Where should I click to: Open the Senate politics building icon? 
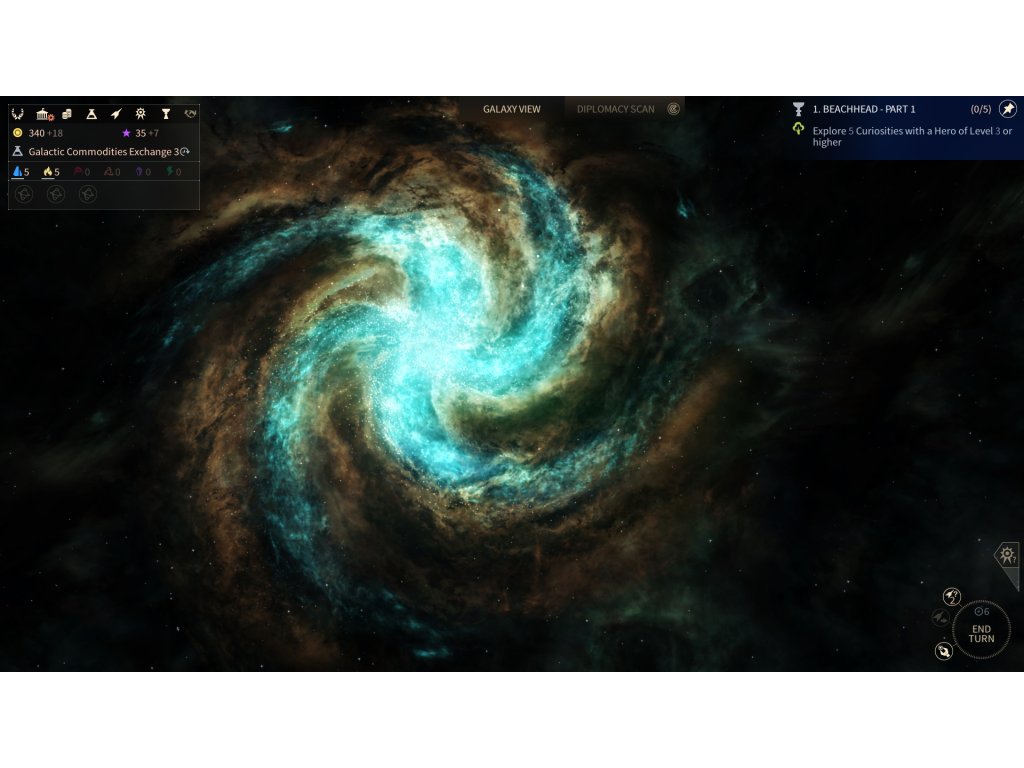[44, 114]
